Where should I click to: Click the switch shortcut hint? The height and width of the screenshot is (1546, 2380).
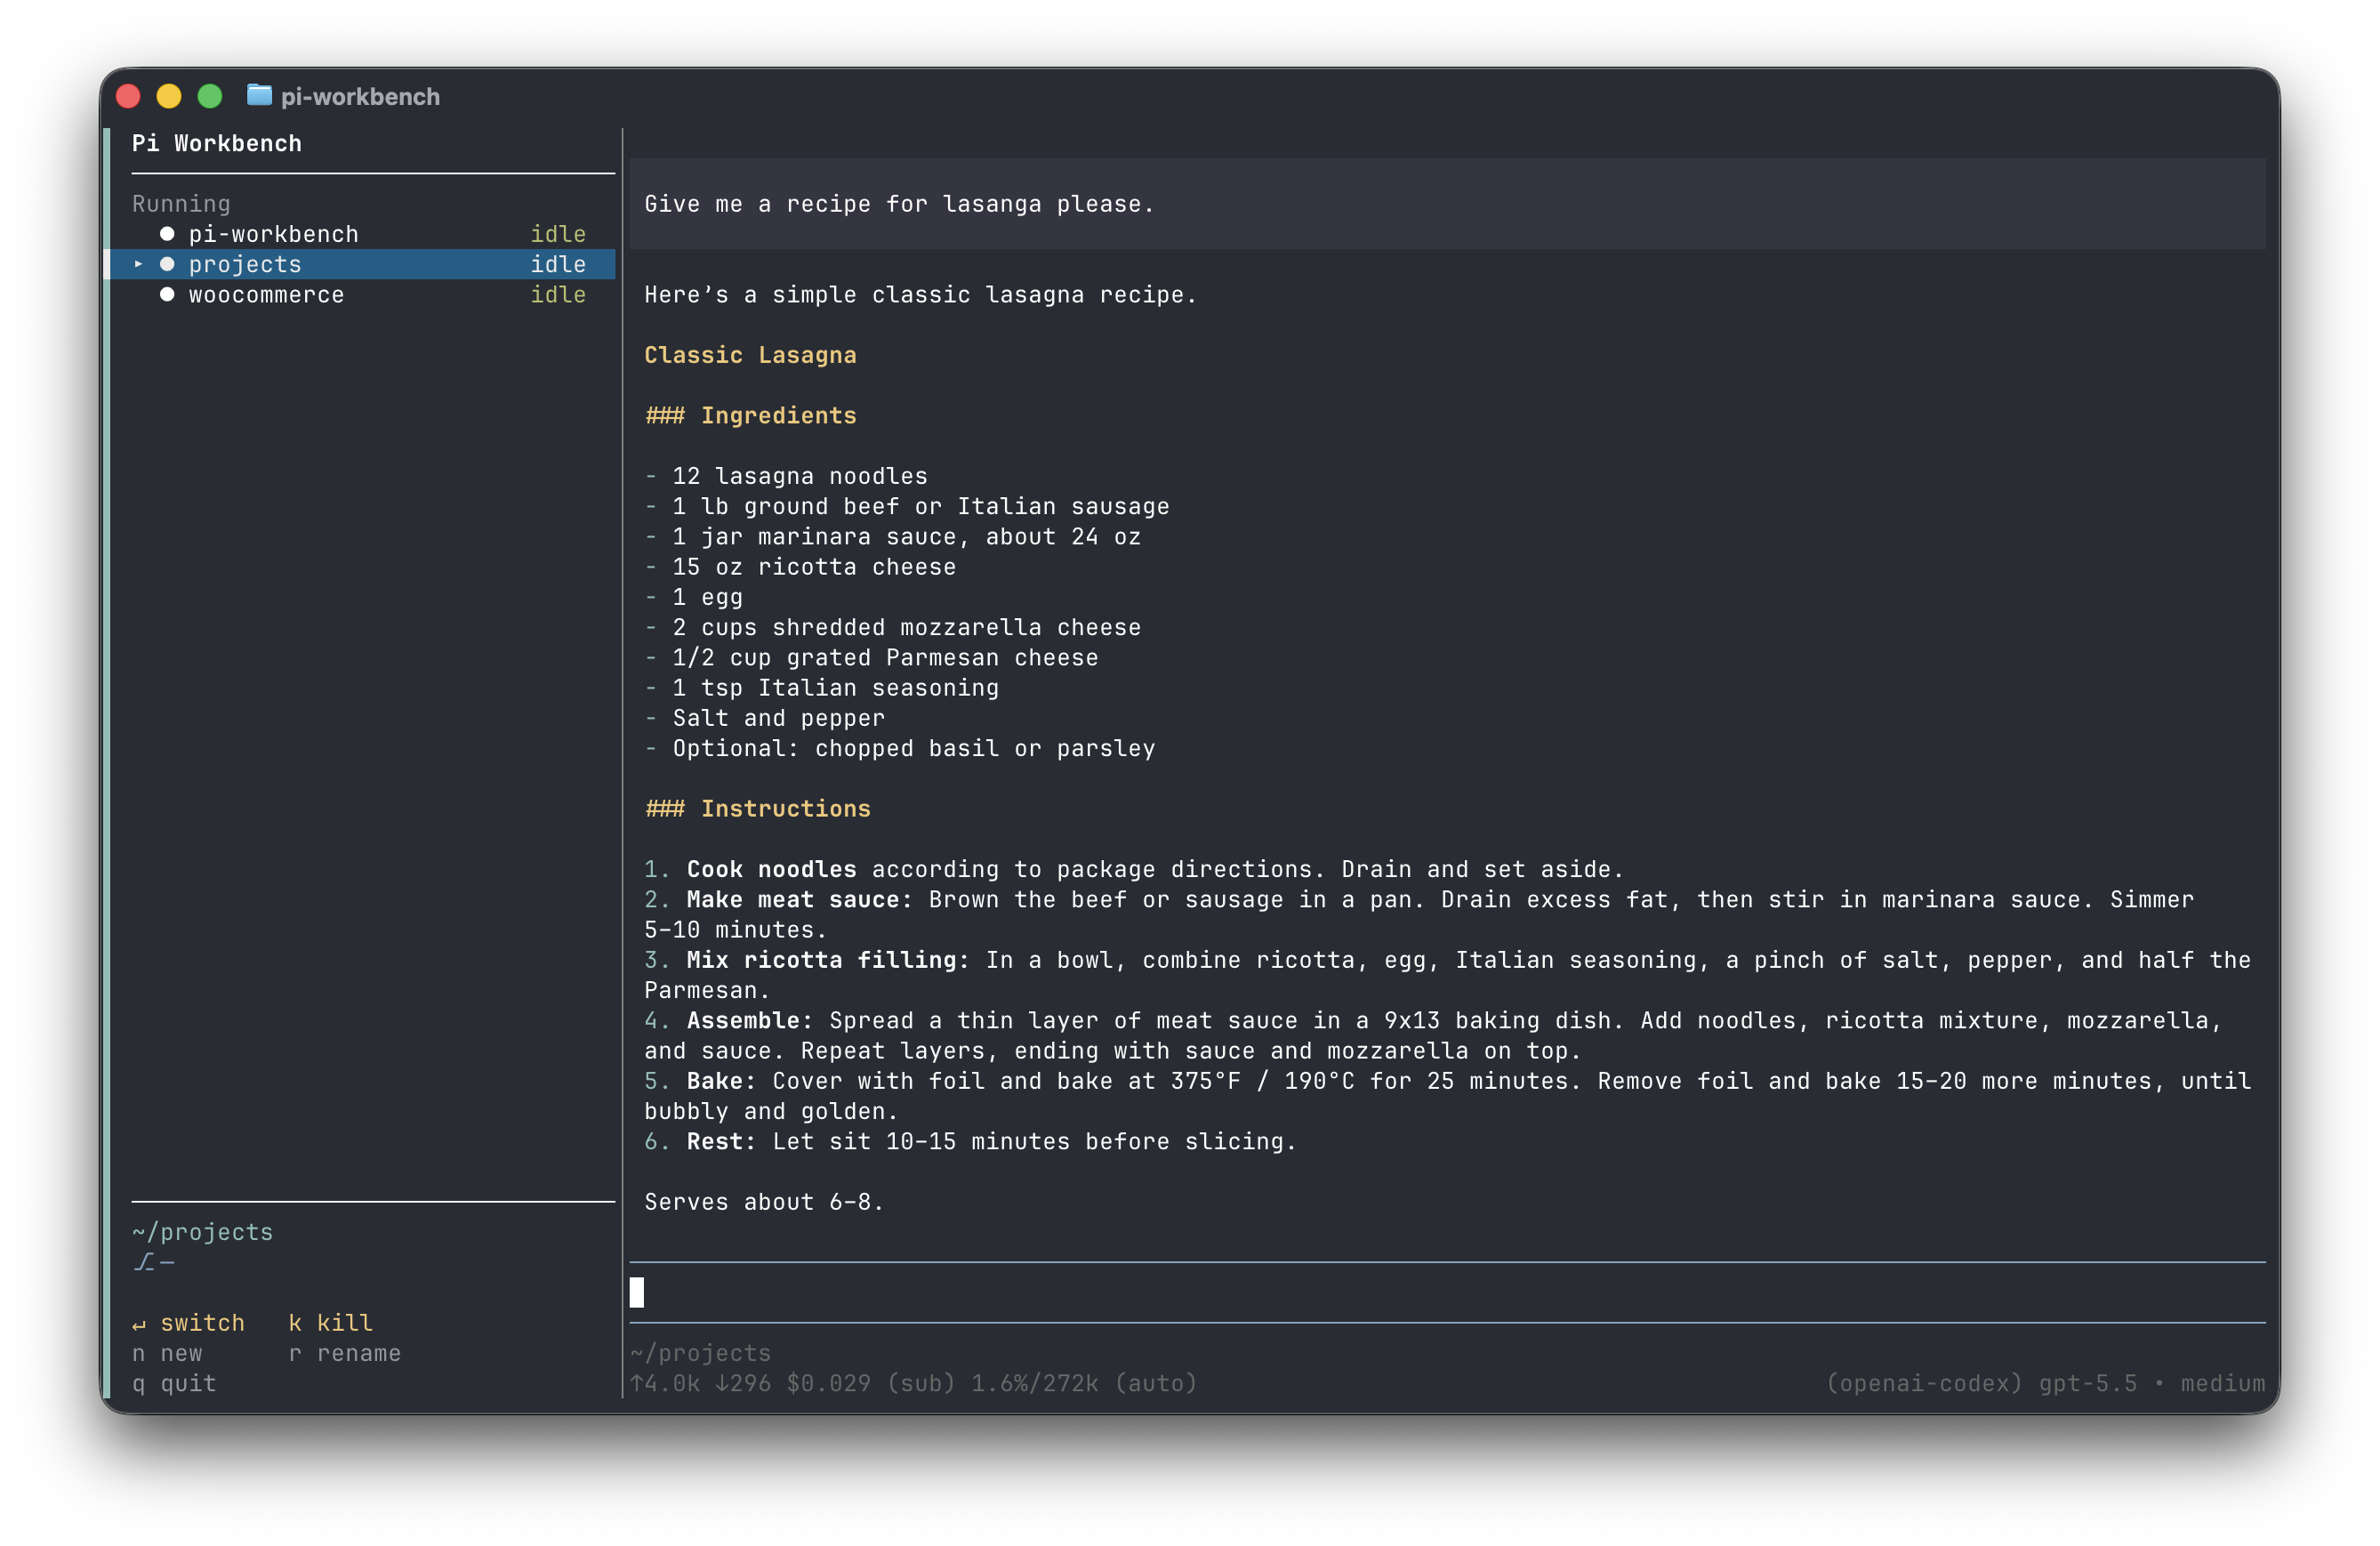188,1323
